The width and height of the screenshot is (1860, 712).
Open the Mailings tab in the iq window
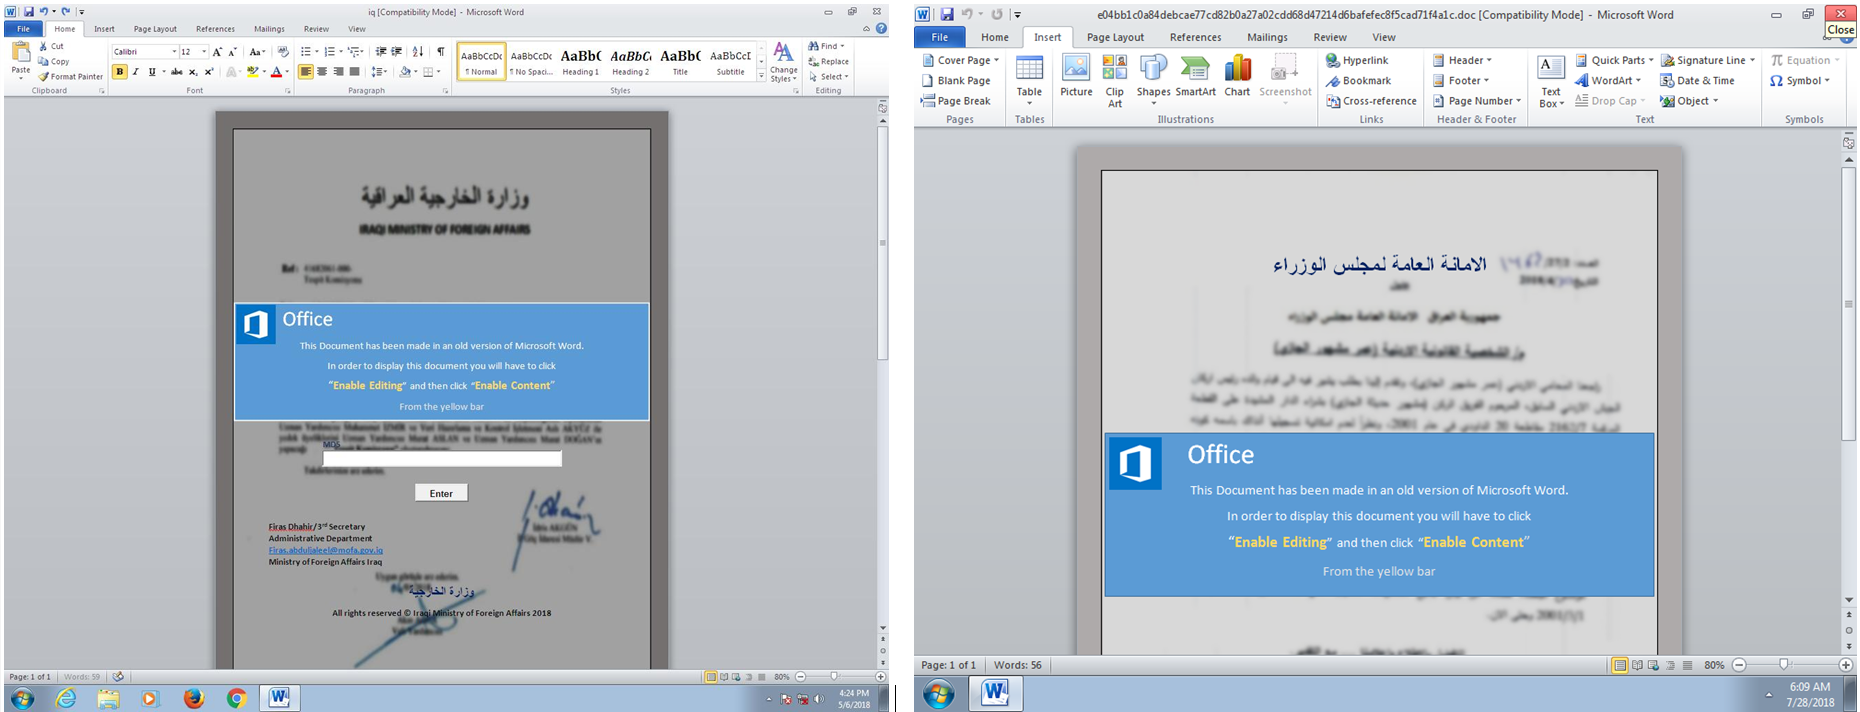click(269, 29)
